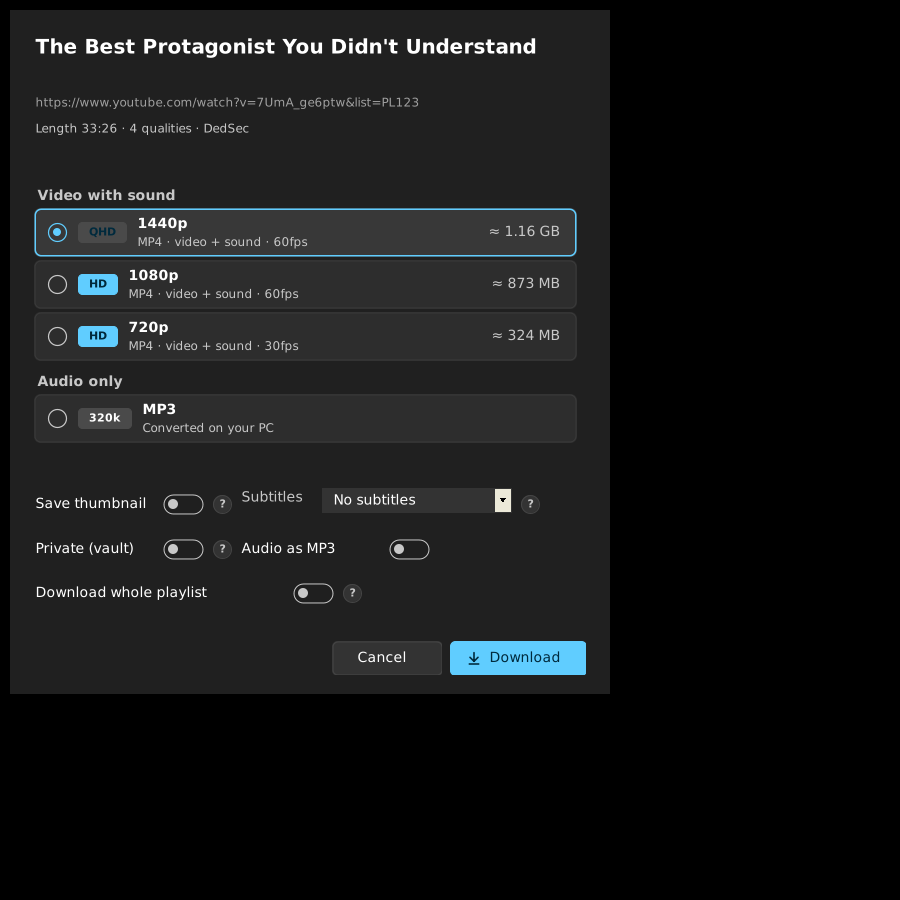Click the 'Audio only' section label

coord(80,381)
